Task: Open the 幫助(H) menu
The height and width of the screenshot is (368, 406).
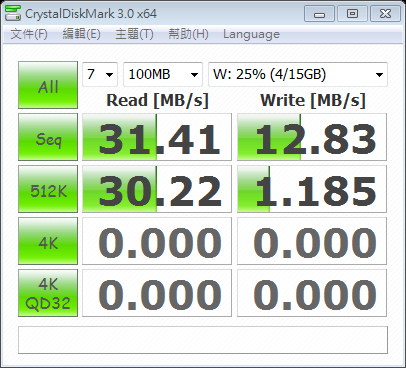Action: [188, 34]
